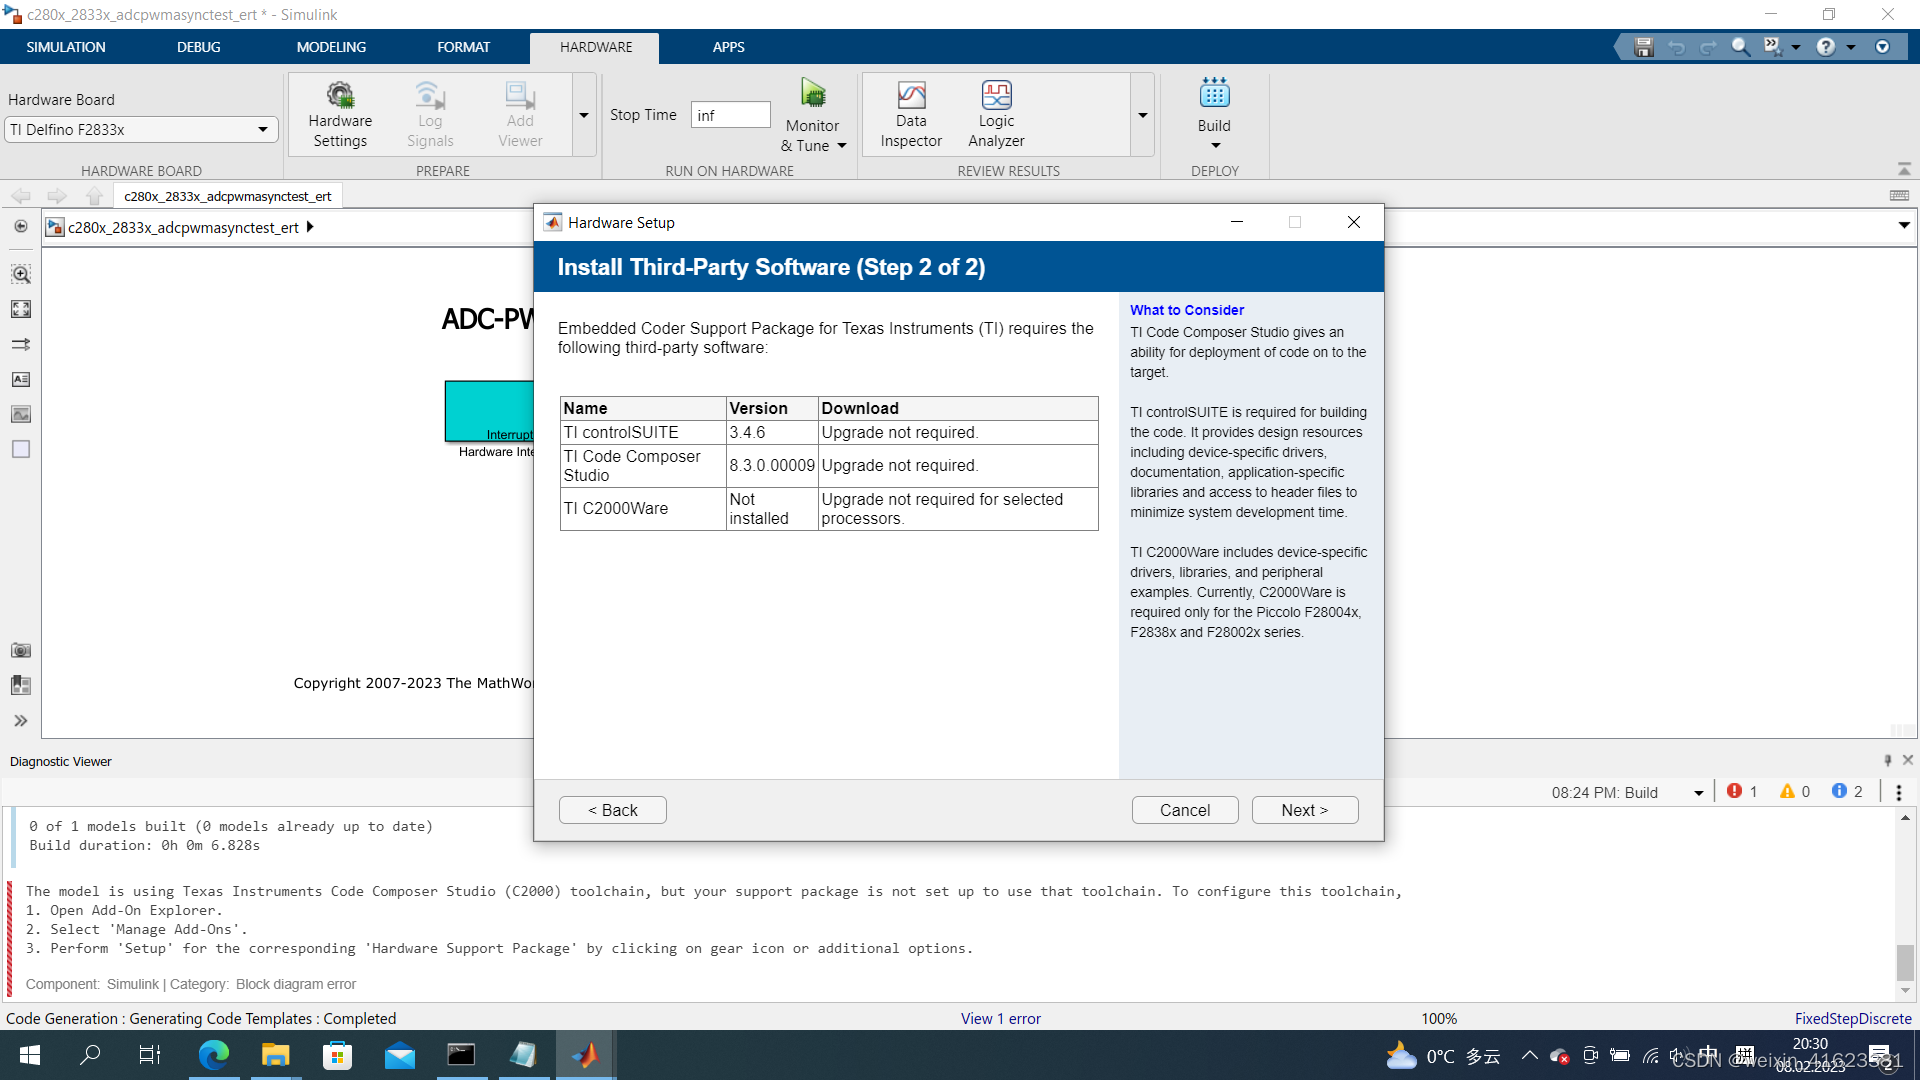Collapse the toolstrip with the minimize arrow
The width and height of the screenshot is (1920, 1080).
coord(1905,168)
